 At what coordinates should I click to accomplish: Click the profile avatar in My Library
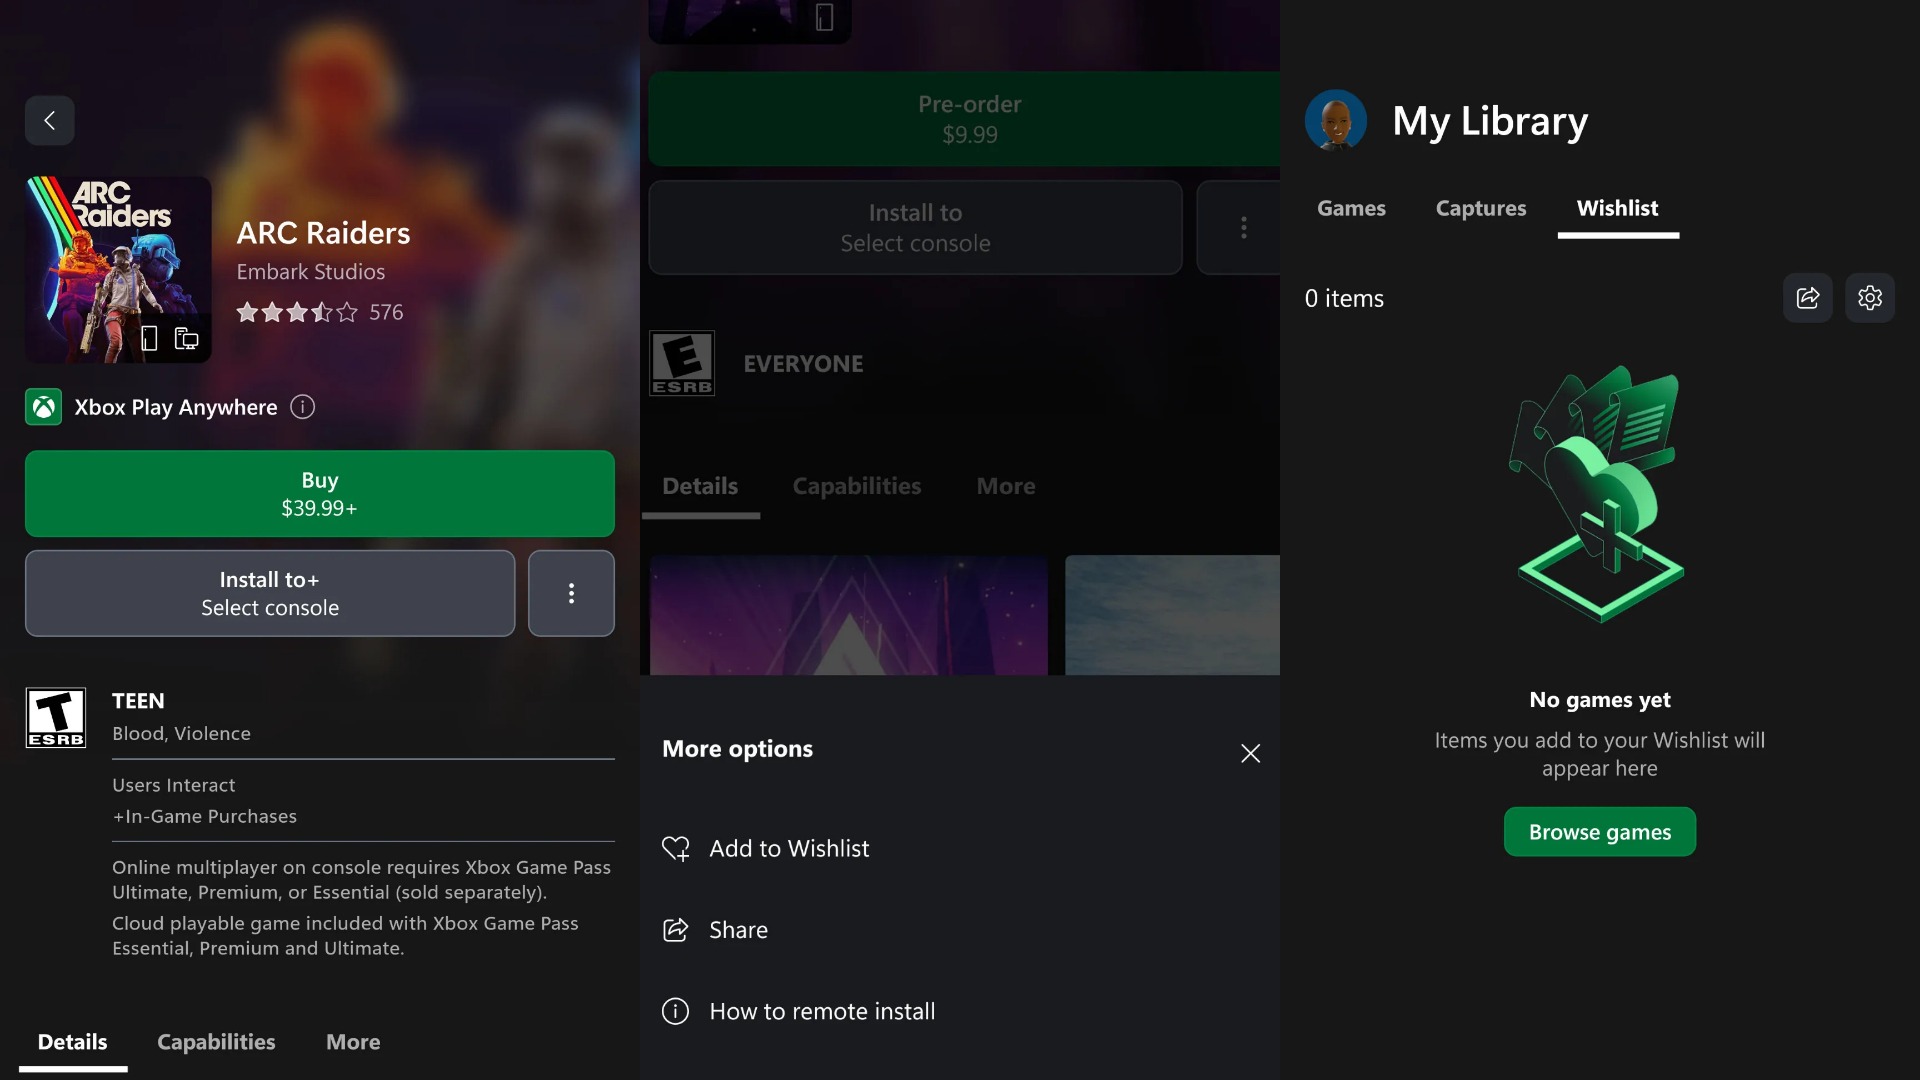pos(1335,121)
